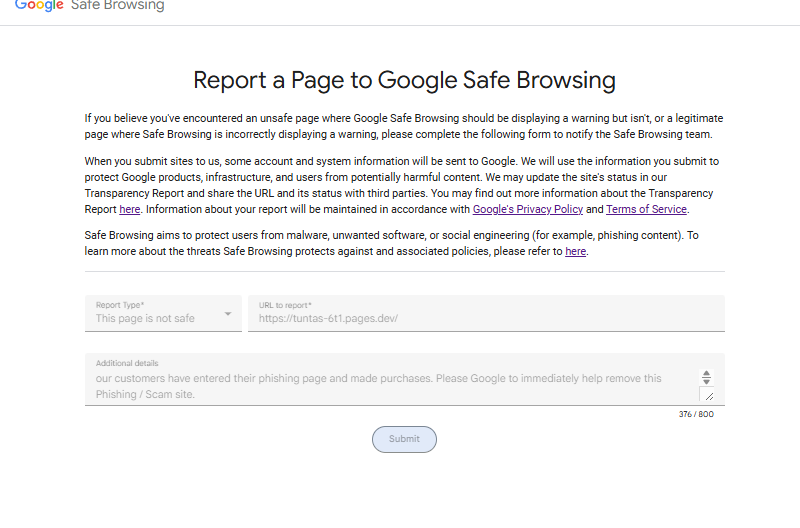Open Google's Privacy Policy link

pyautogui.click(x=528, y=209)
